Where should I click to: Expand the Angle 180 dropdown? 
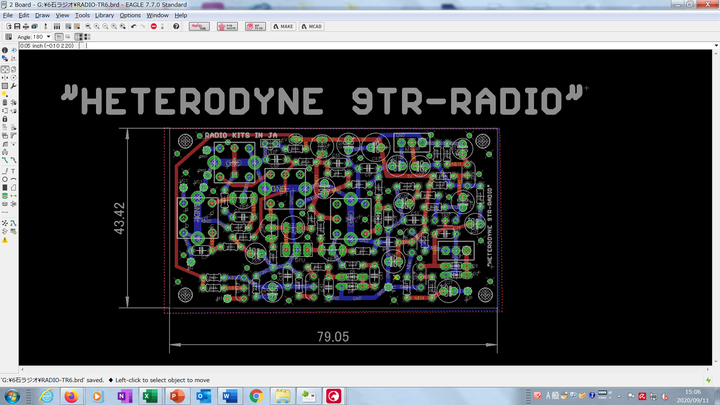click(48, 37)
